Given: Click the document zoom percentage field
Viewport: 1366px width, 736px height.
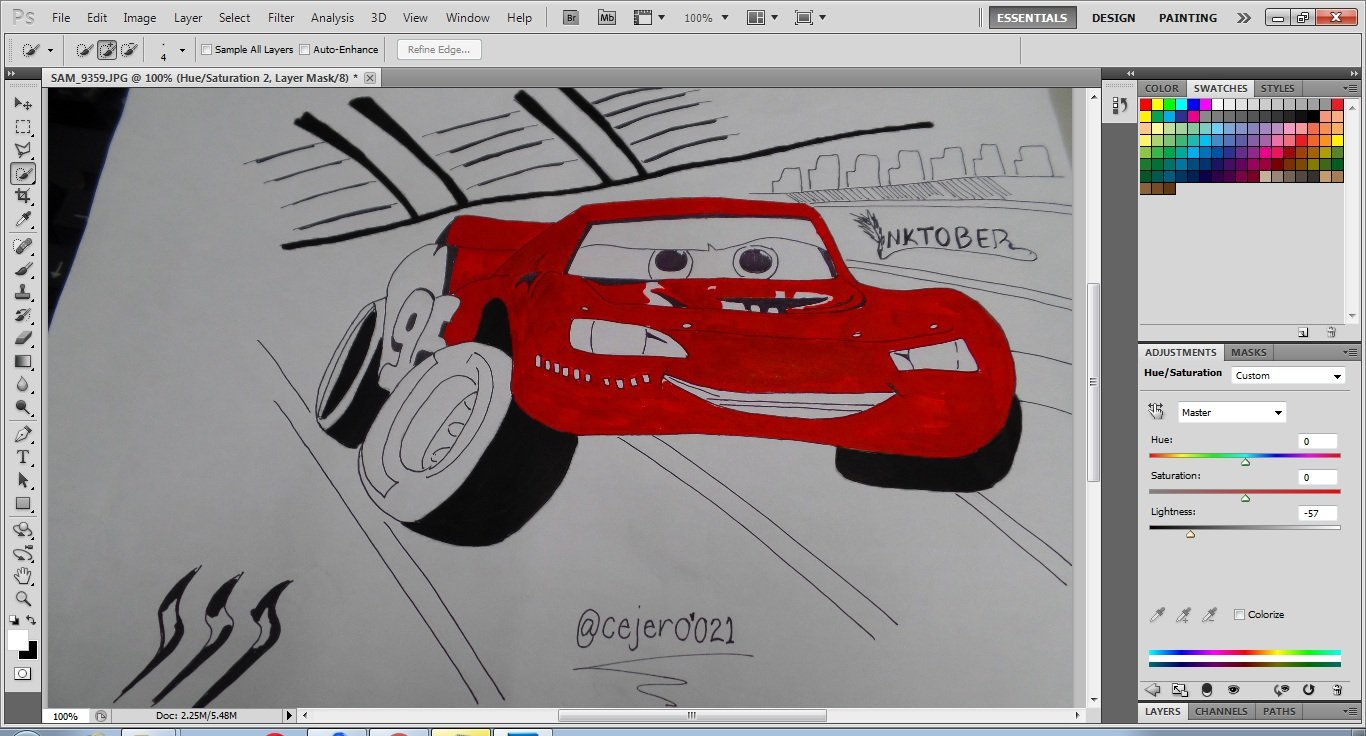Looking at the screenshot, I should click(x=66, y=716).
